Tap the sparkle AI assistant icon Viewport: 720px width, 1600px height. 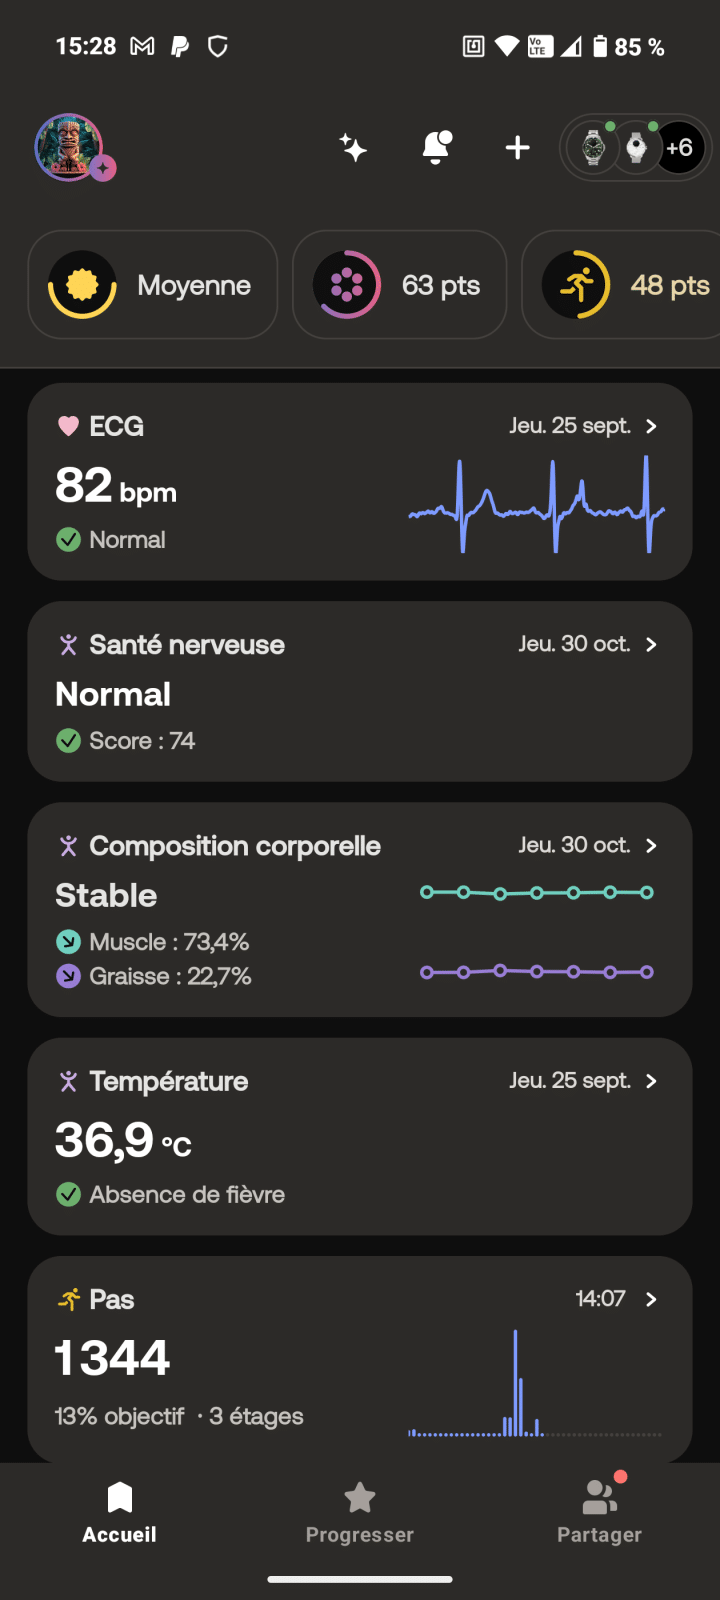point(353,148)
